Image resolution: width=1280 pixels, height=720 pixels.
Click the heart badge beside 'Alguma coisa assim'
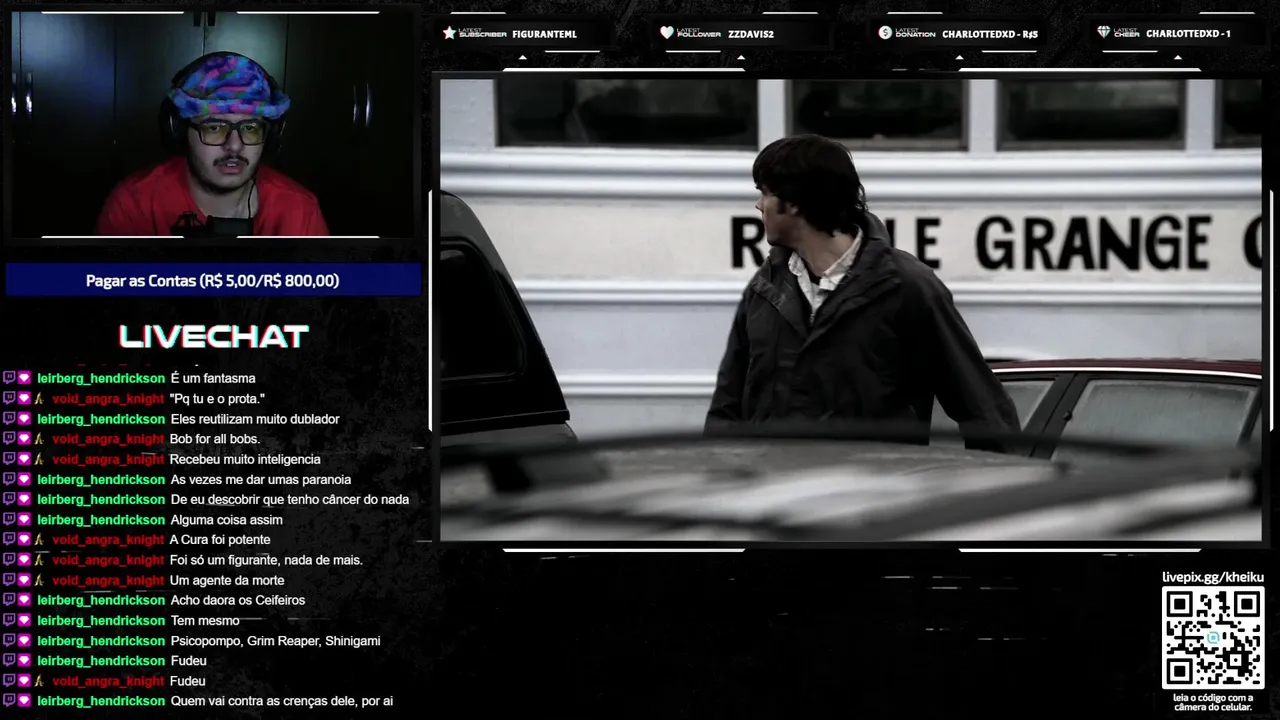pyautogui.click(x=24, y=519)
